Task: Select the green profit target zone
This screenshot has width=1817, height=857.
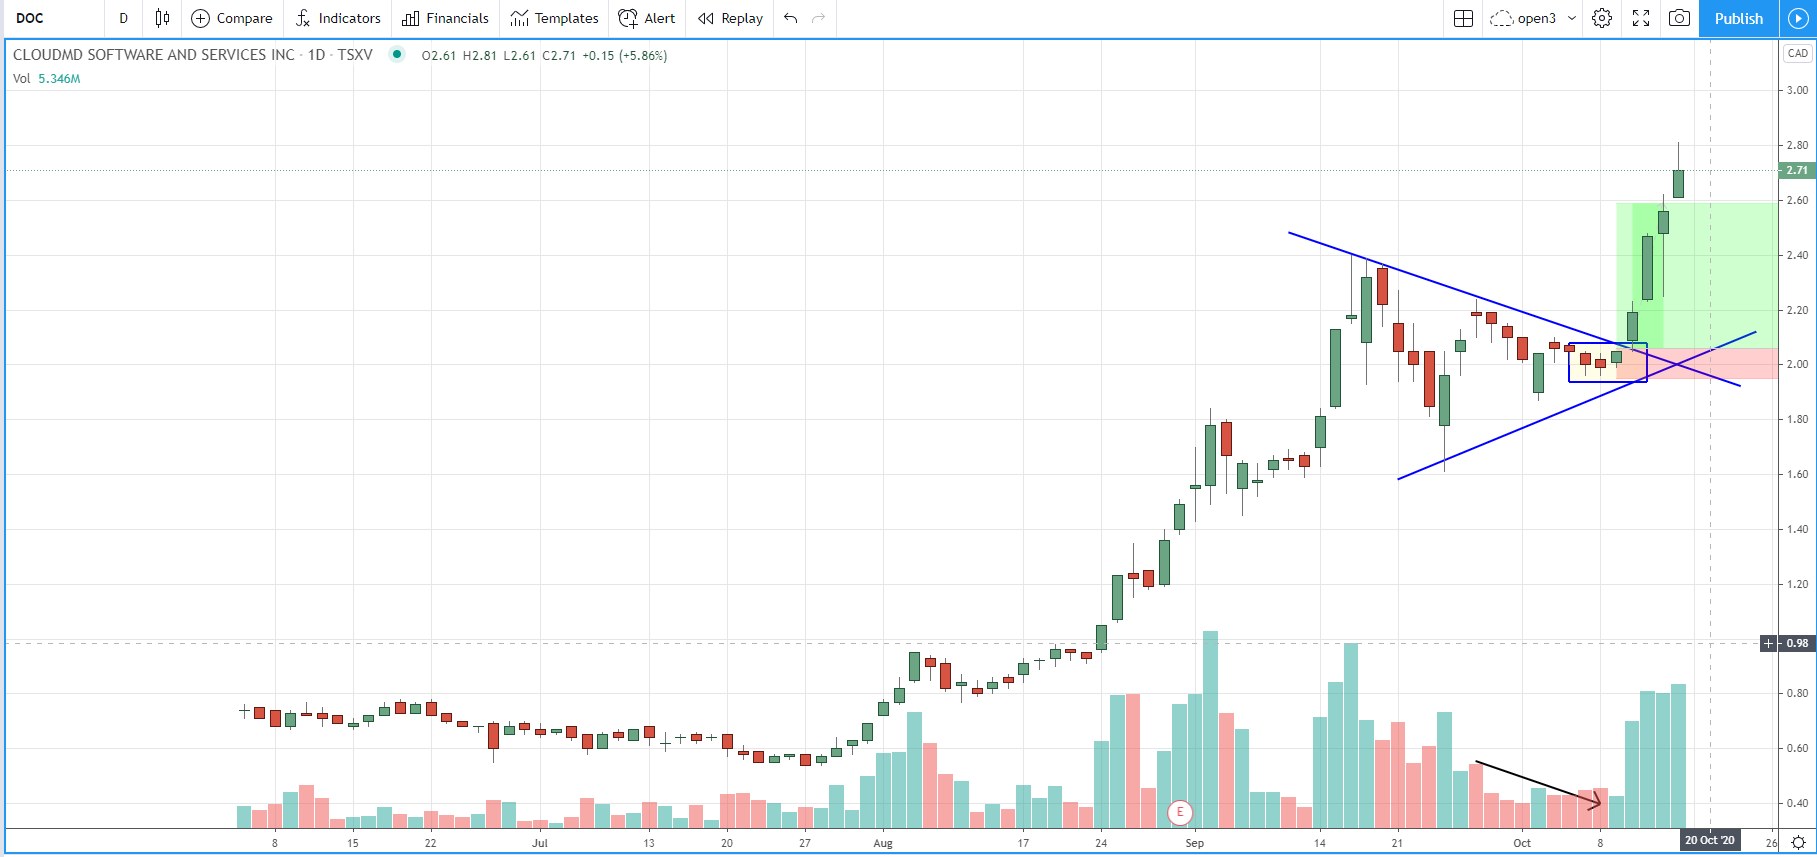Action: click(1697, 276)
